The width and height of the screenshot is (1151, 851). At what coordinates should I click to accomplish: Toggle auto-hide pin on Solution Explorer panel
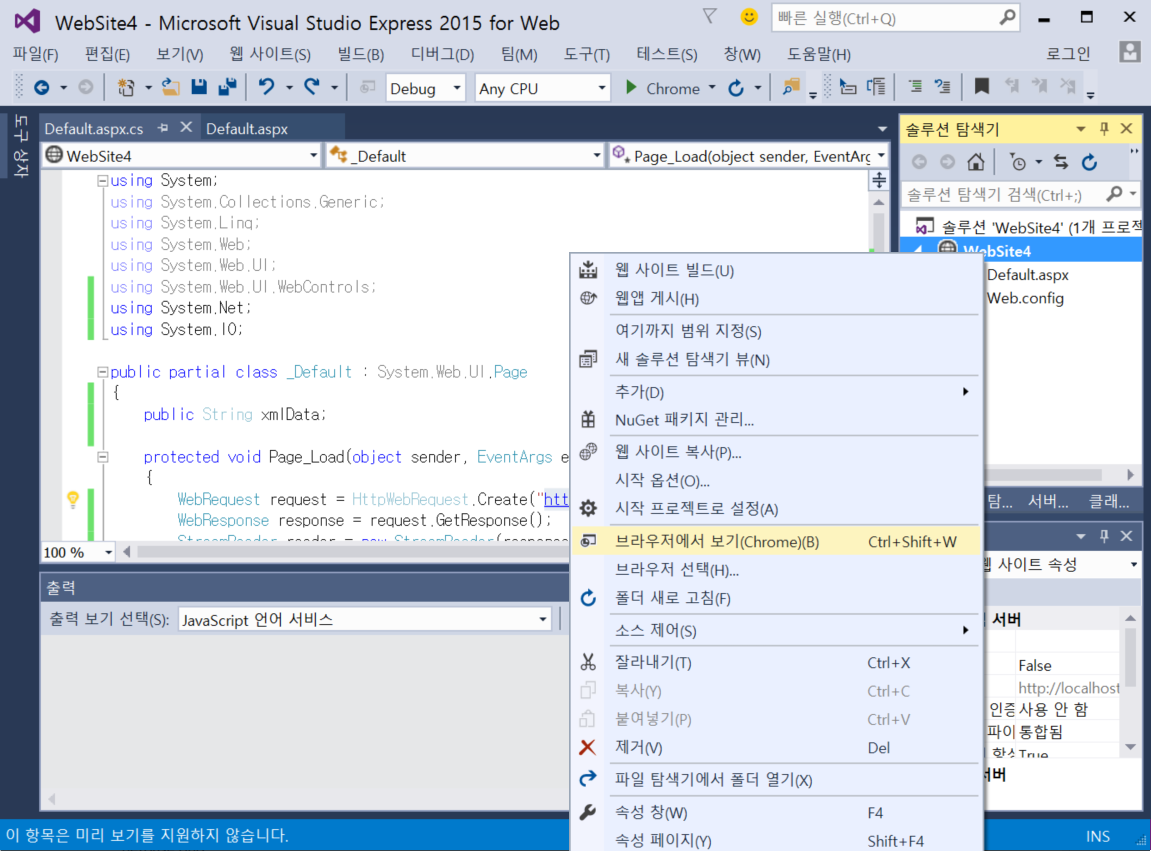pos(1105,129)
